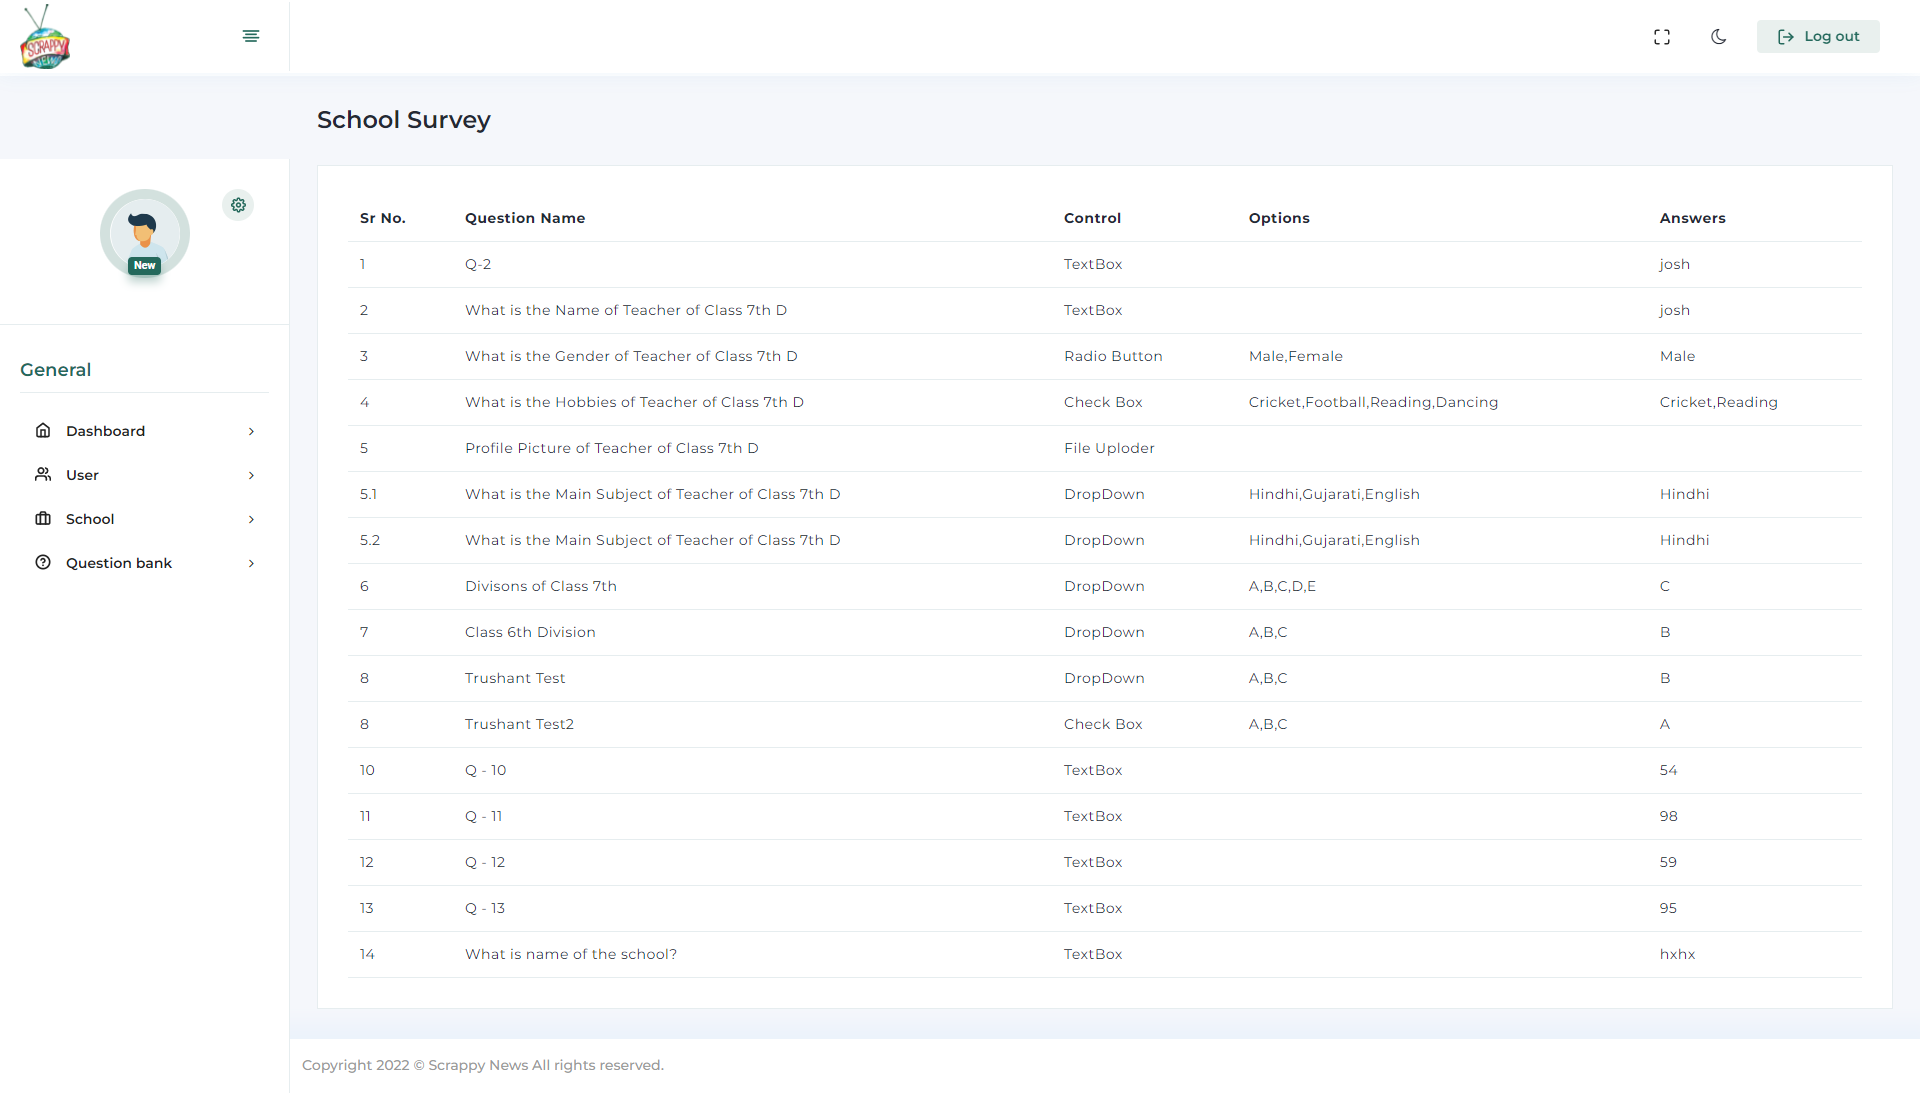1920x1093 pixels.
Task: Select the 'What is name of the school?' row
Action: pyautogui.click(x=571, y=954)
